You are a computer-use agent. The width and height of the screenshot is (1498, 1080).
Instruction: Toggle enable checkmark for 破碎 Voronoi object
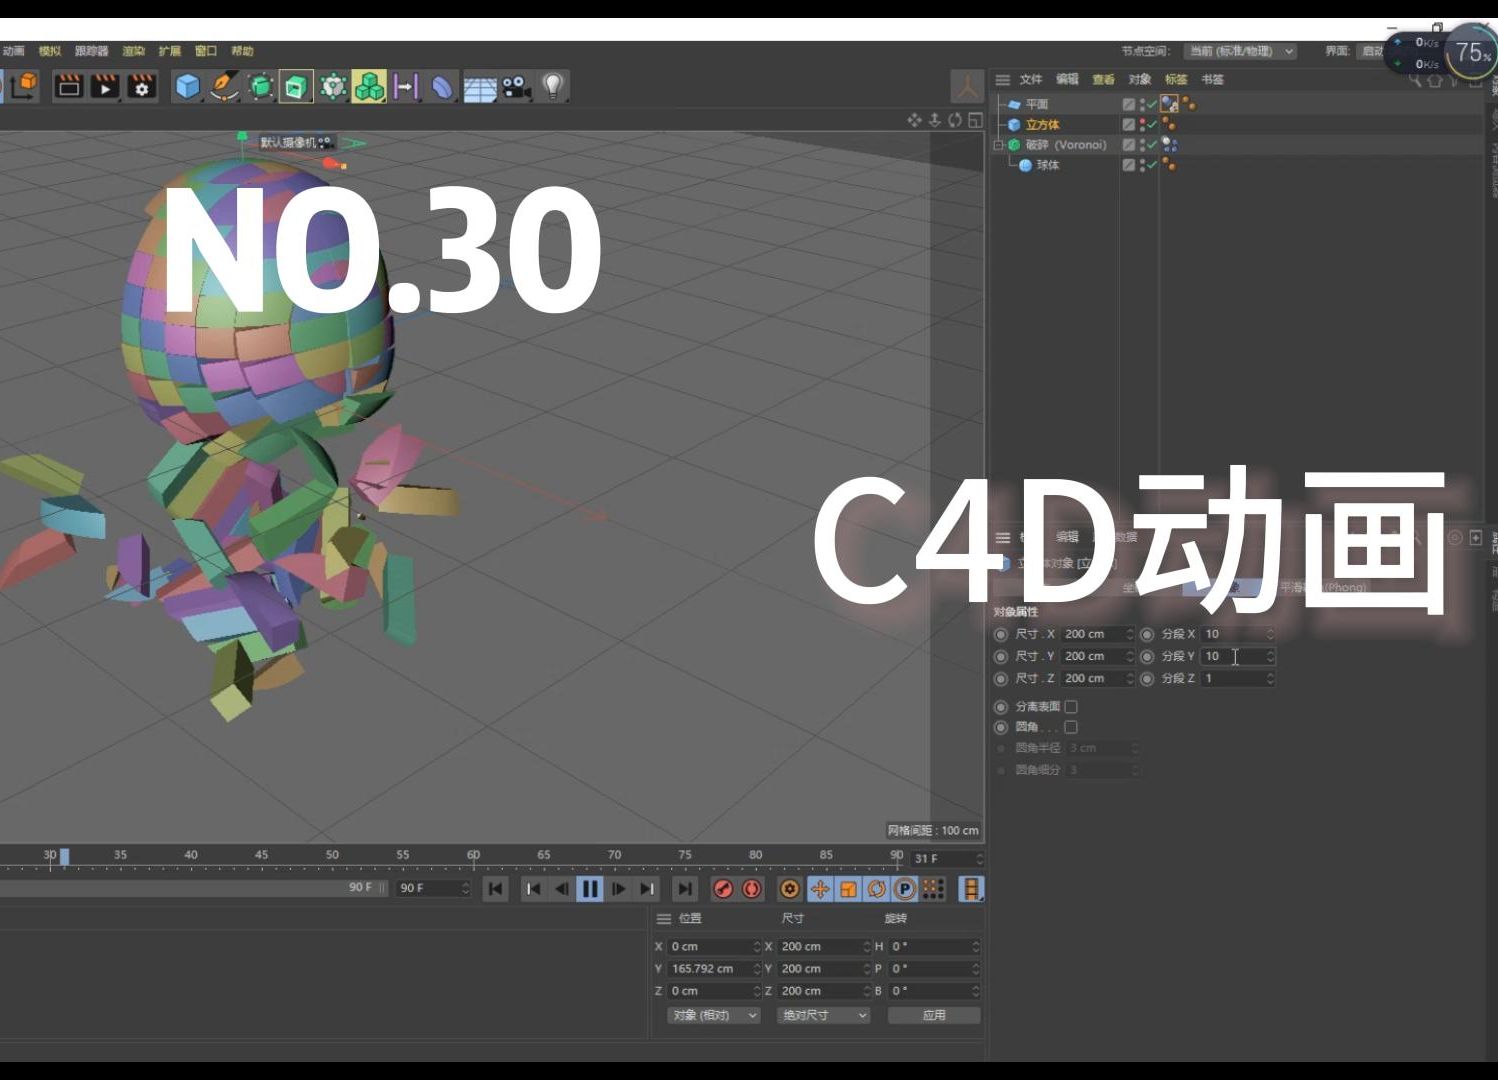pos(1152,145)
